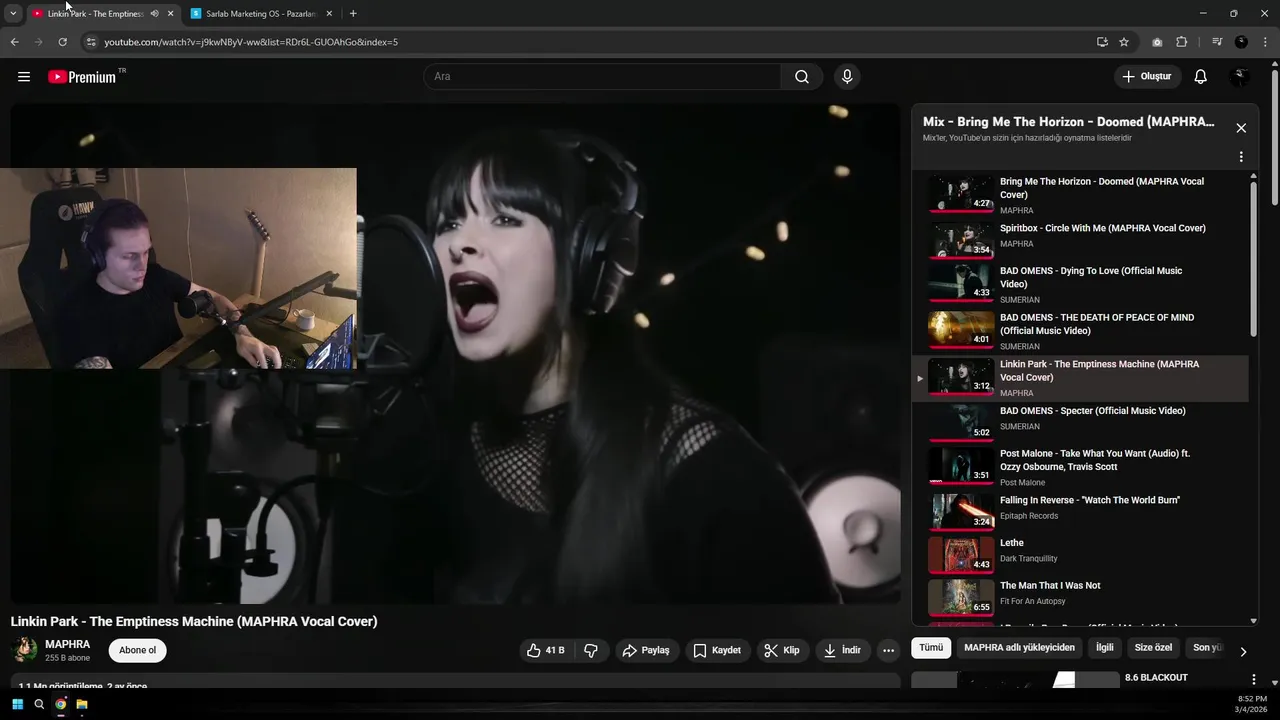The width and height of the screenshot is (1280, 720).
Task: Open the MAPHRA channel avatar
Action: point(24,650)
